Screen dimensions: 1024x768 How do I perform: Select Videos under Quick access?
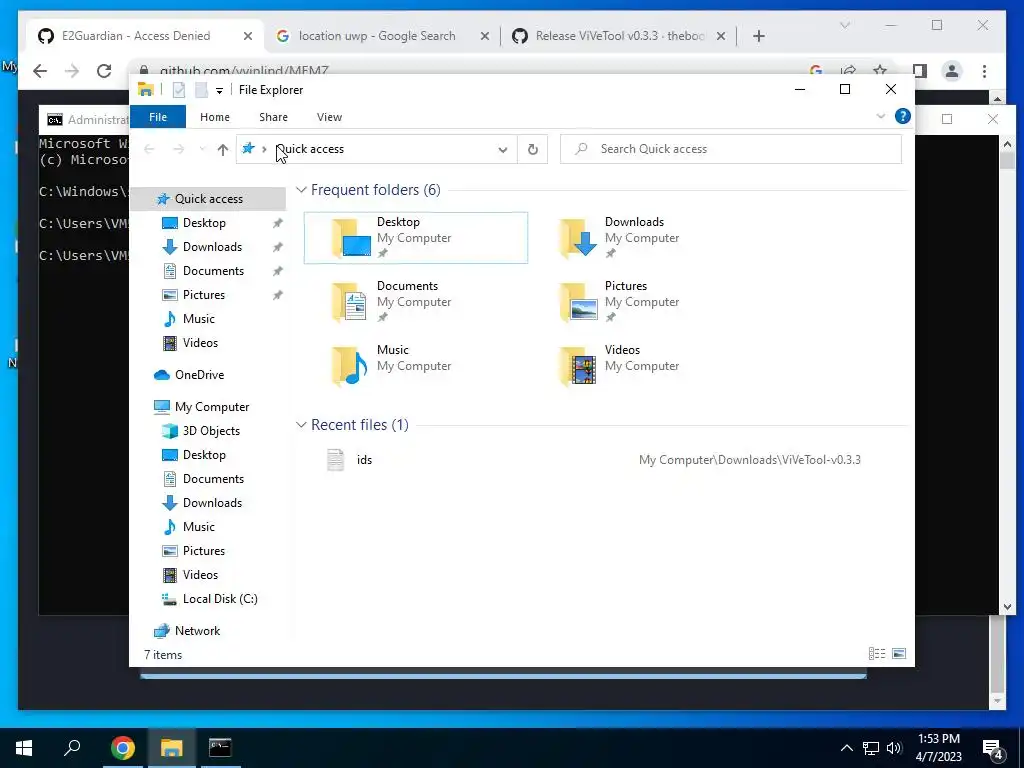tap(200, 343)
